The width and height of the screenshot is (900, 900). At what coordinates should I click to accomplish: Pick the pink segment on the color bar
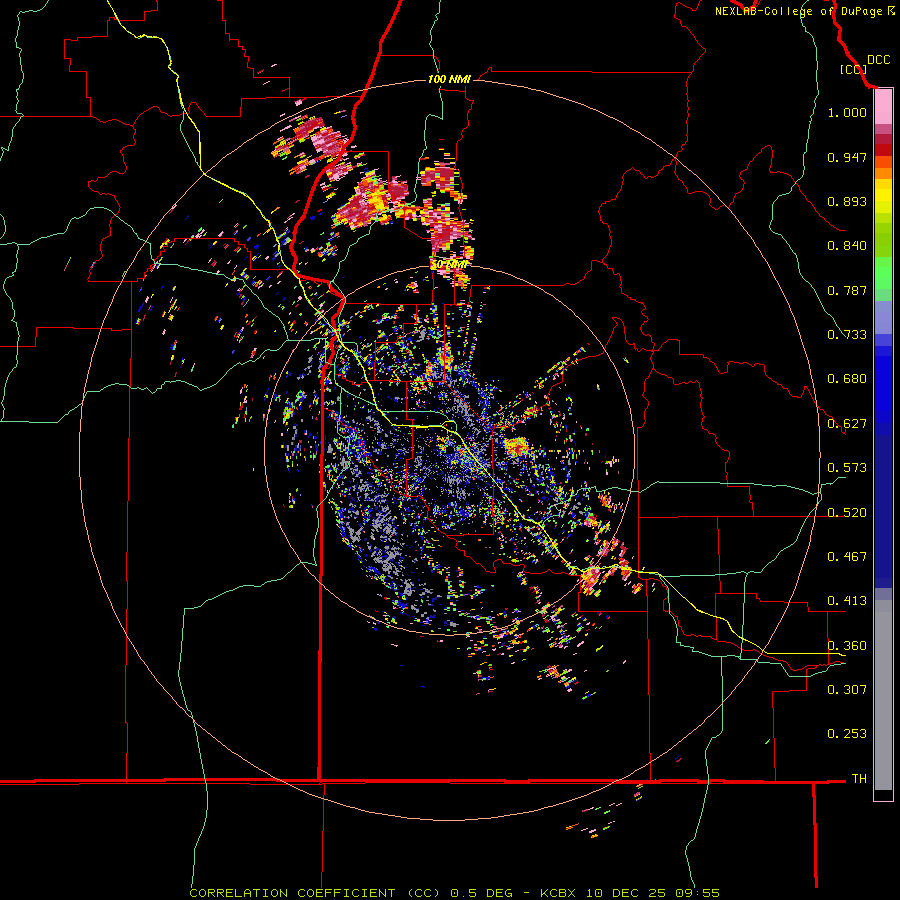(883, 107)
